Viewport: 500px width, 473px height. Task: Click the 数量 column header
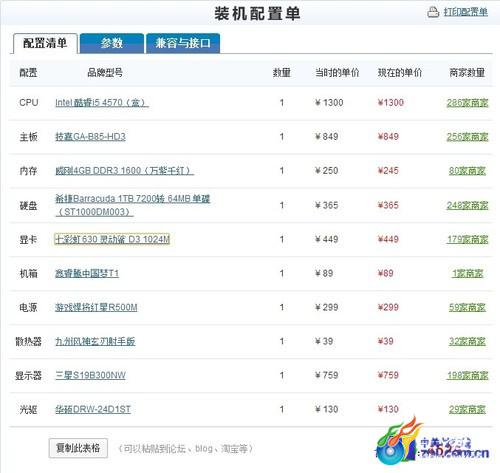[282, 72]
